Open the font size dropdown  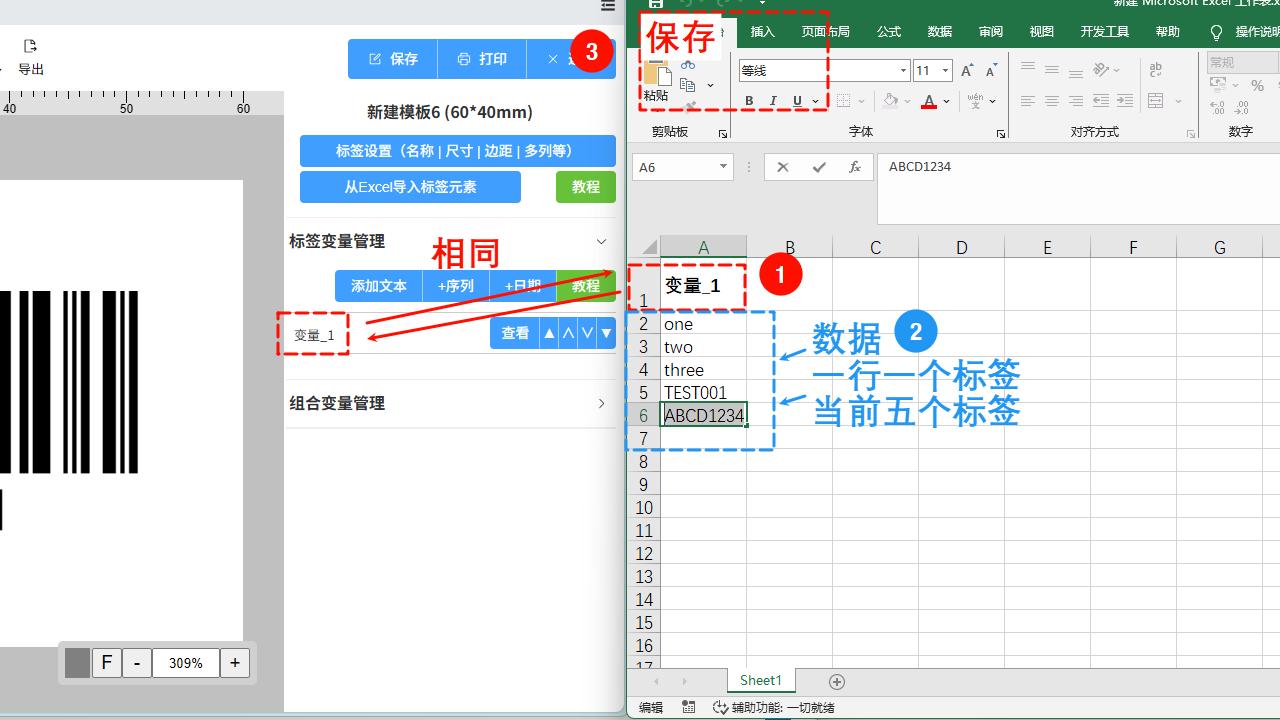coord(945,71)
